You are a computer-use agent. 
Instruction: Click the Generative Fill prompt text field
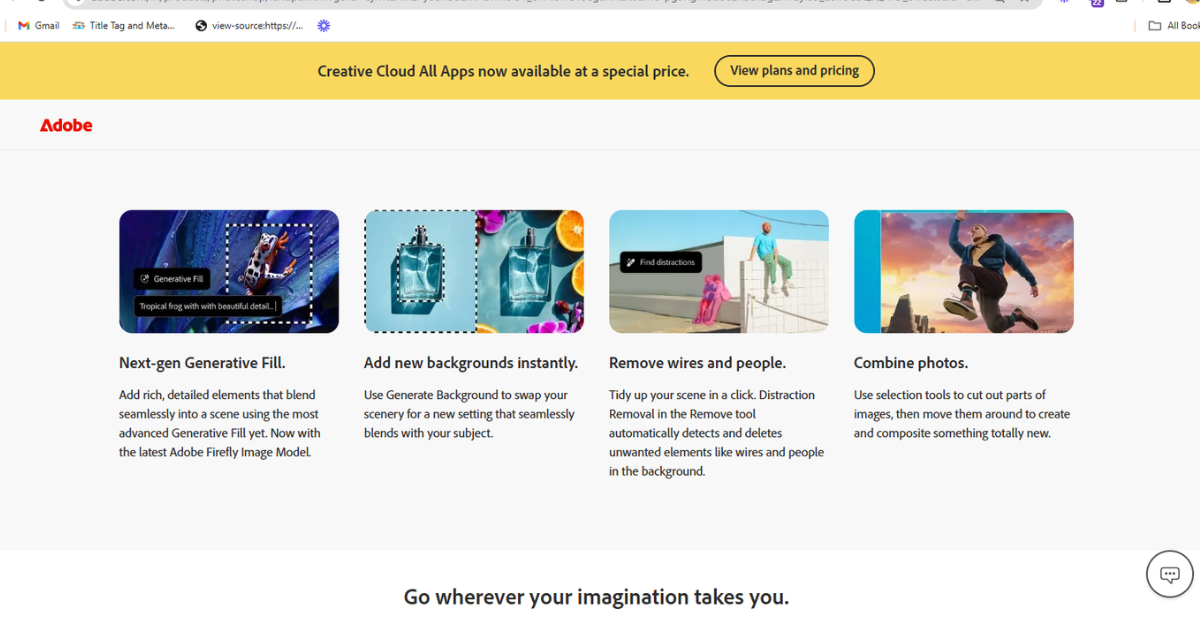point(208,307)
